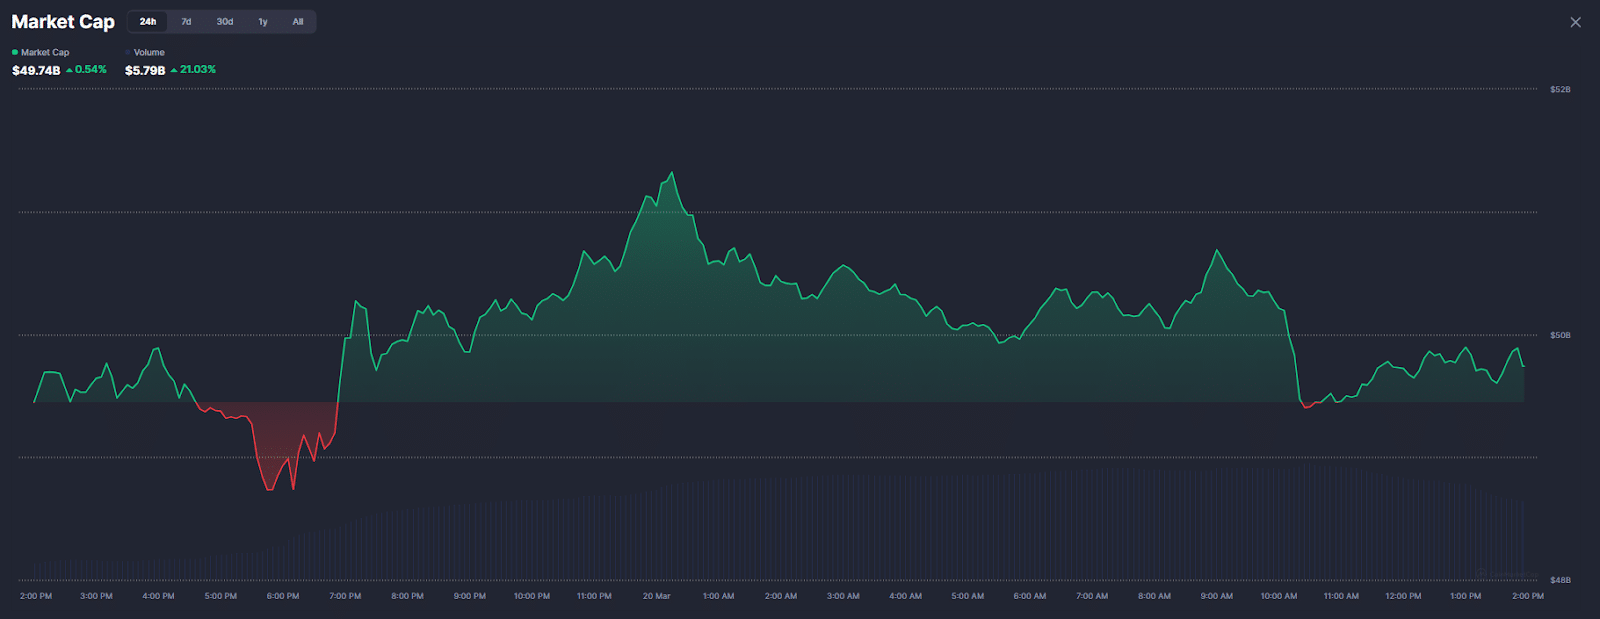Viewport: 1600px width, 619px height.
Task: Click the $48B y-axis label
Action: (x=1560, y=580)
